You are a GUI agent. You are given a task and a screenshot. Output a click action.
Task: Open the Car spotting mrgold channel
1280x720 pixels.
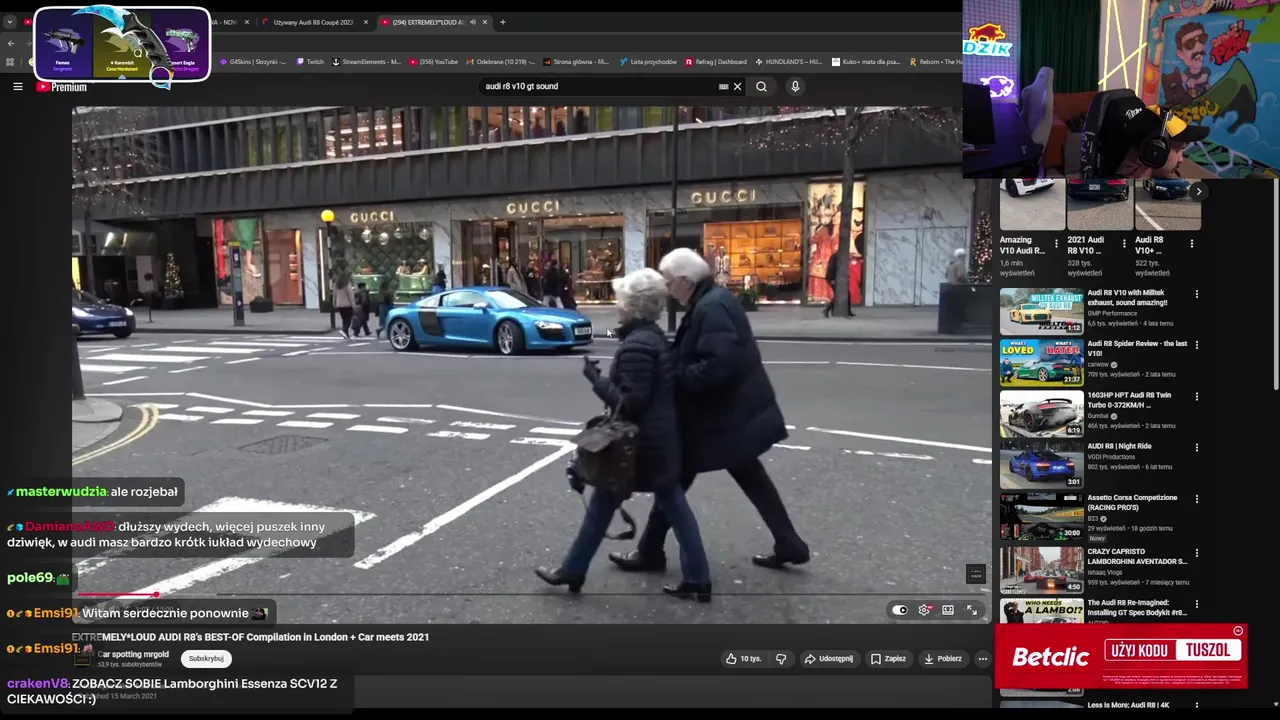tap(133, 655)
